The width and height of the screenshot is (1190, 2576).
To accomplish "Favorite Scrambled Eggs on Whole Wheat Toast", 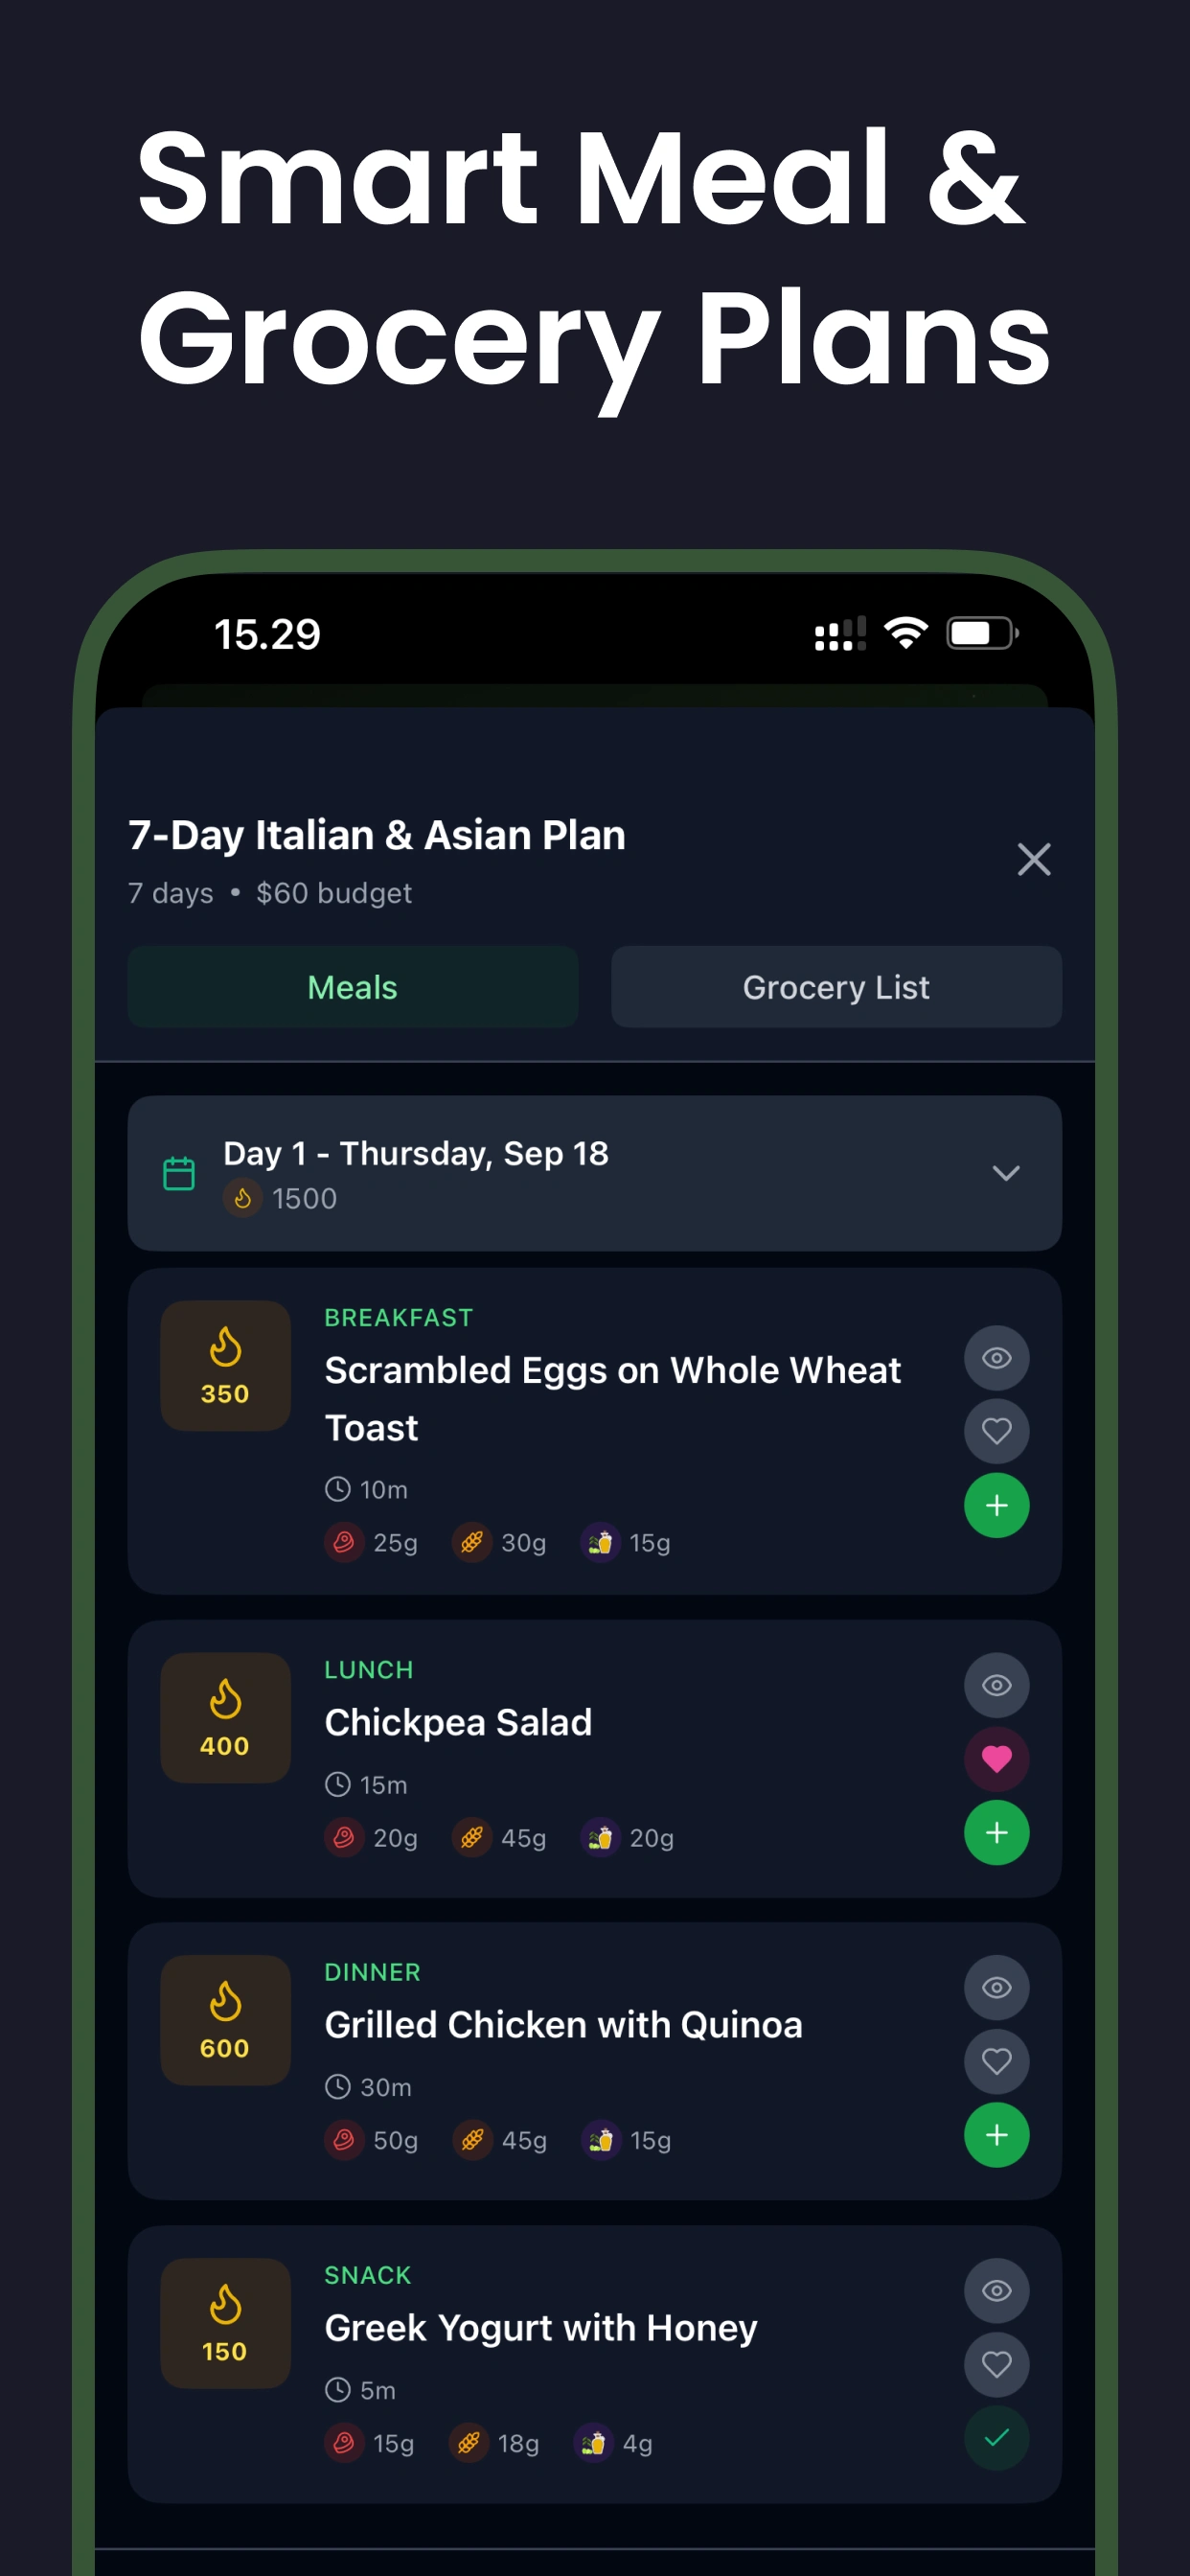I will tap(996, 1431).
